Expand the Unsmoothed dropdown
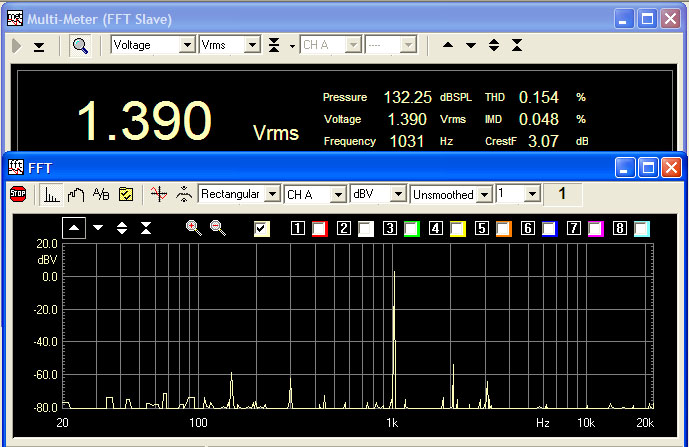 [486, 194]
